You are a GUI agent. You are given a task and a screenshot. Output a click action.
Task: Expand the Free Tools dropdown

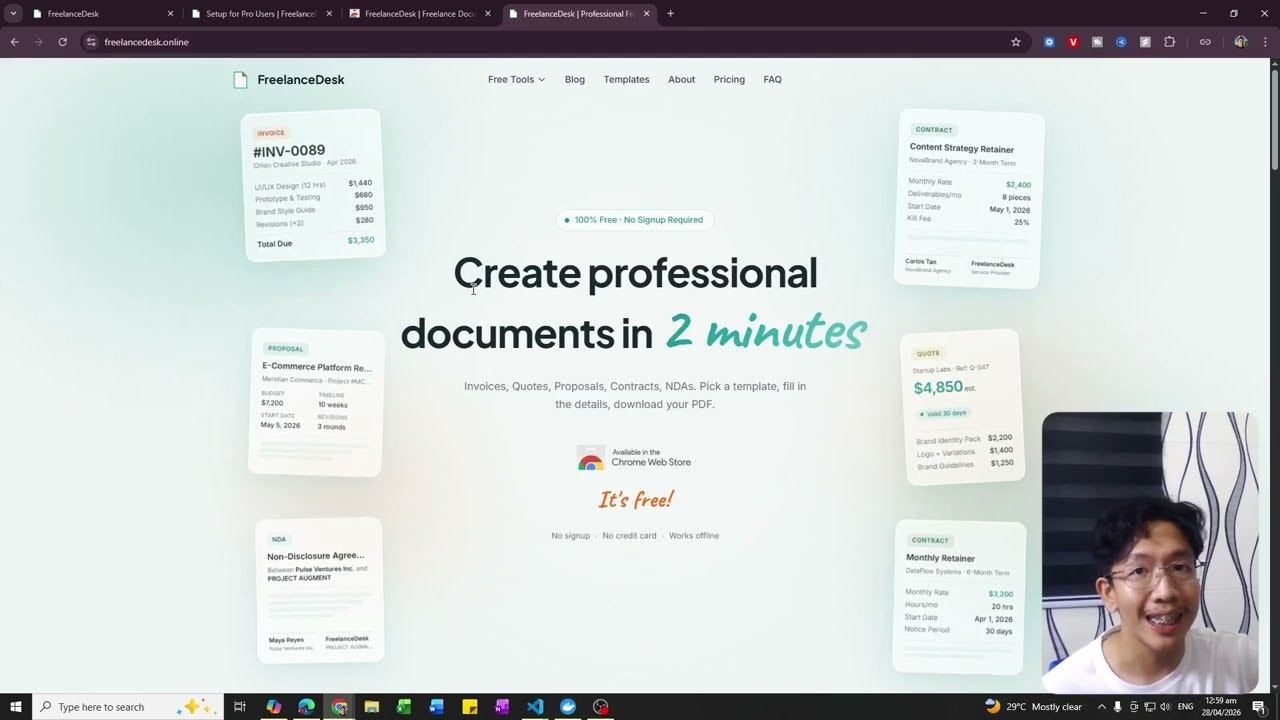click(x=516, y=80)
